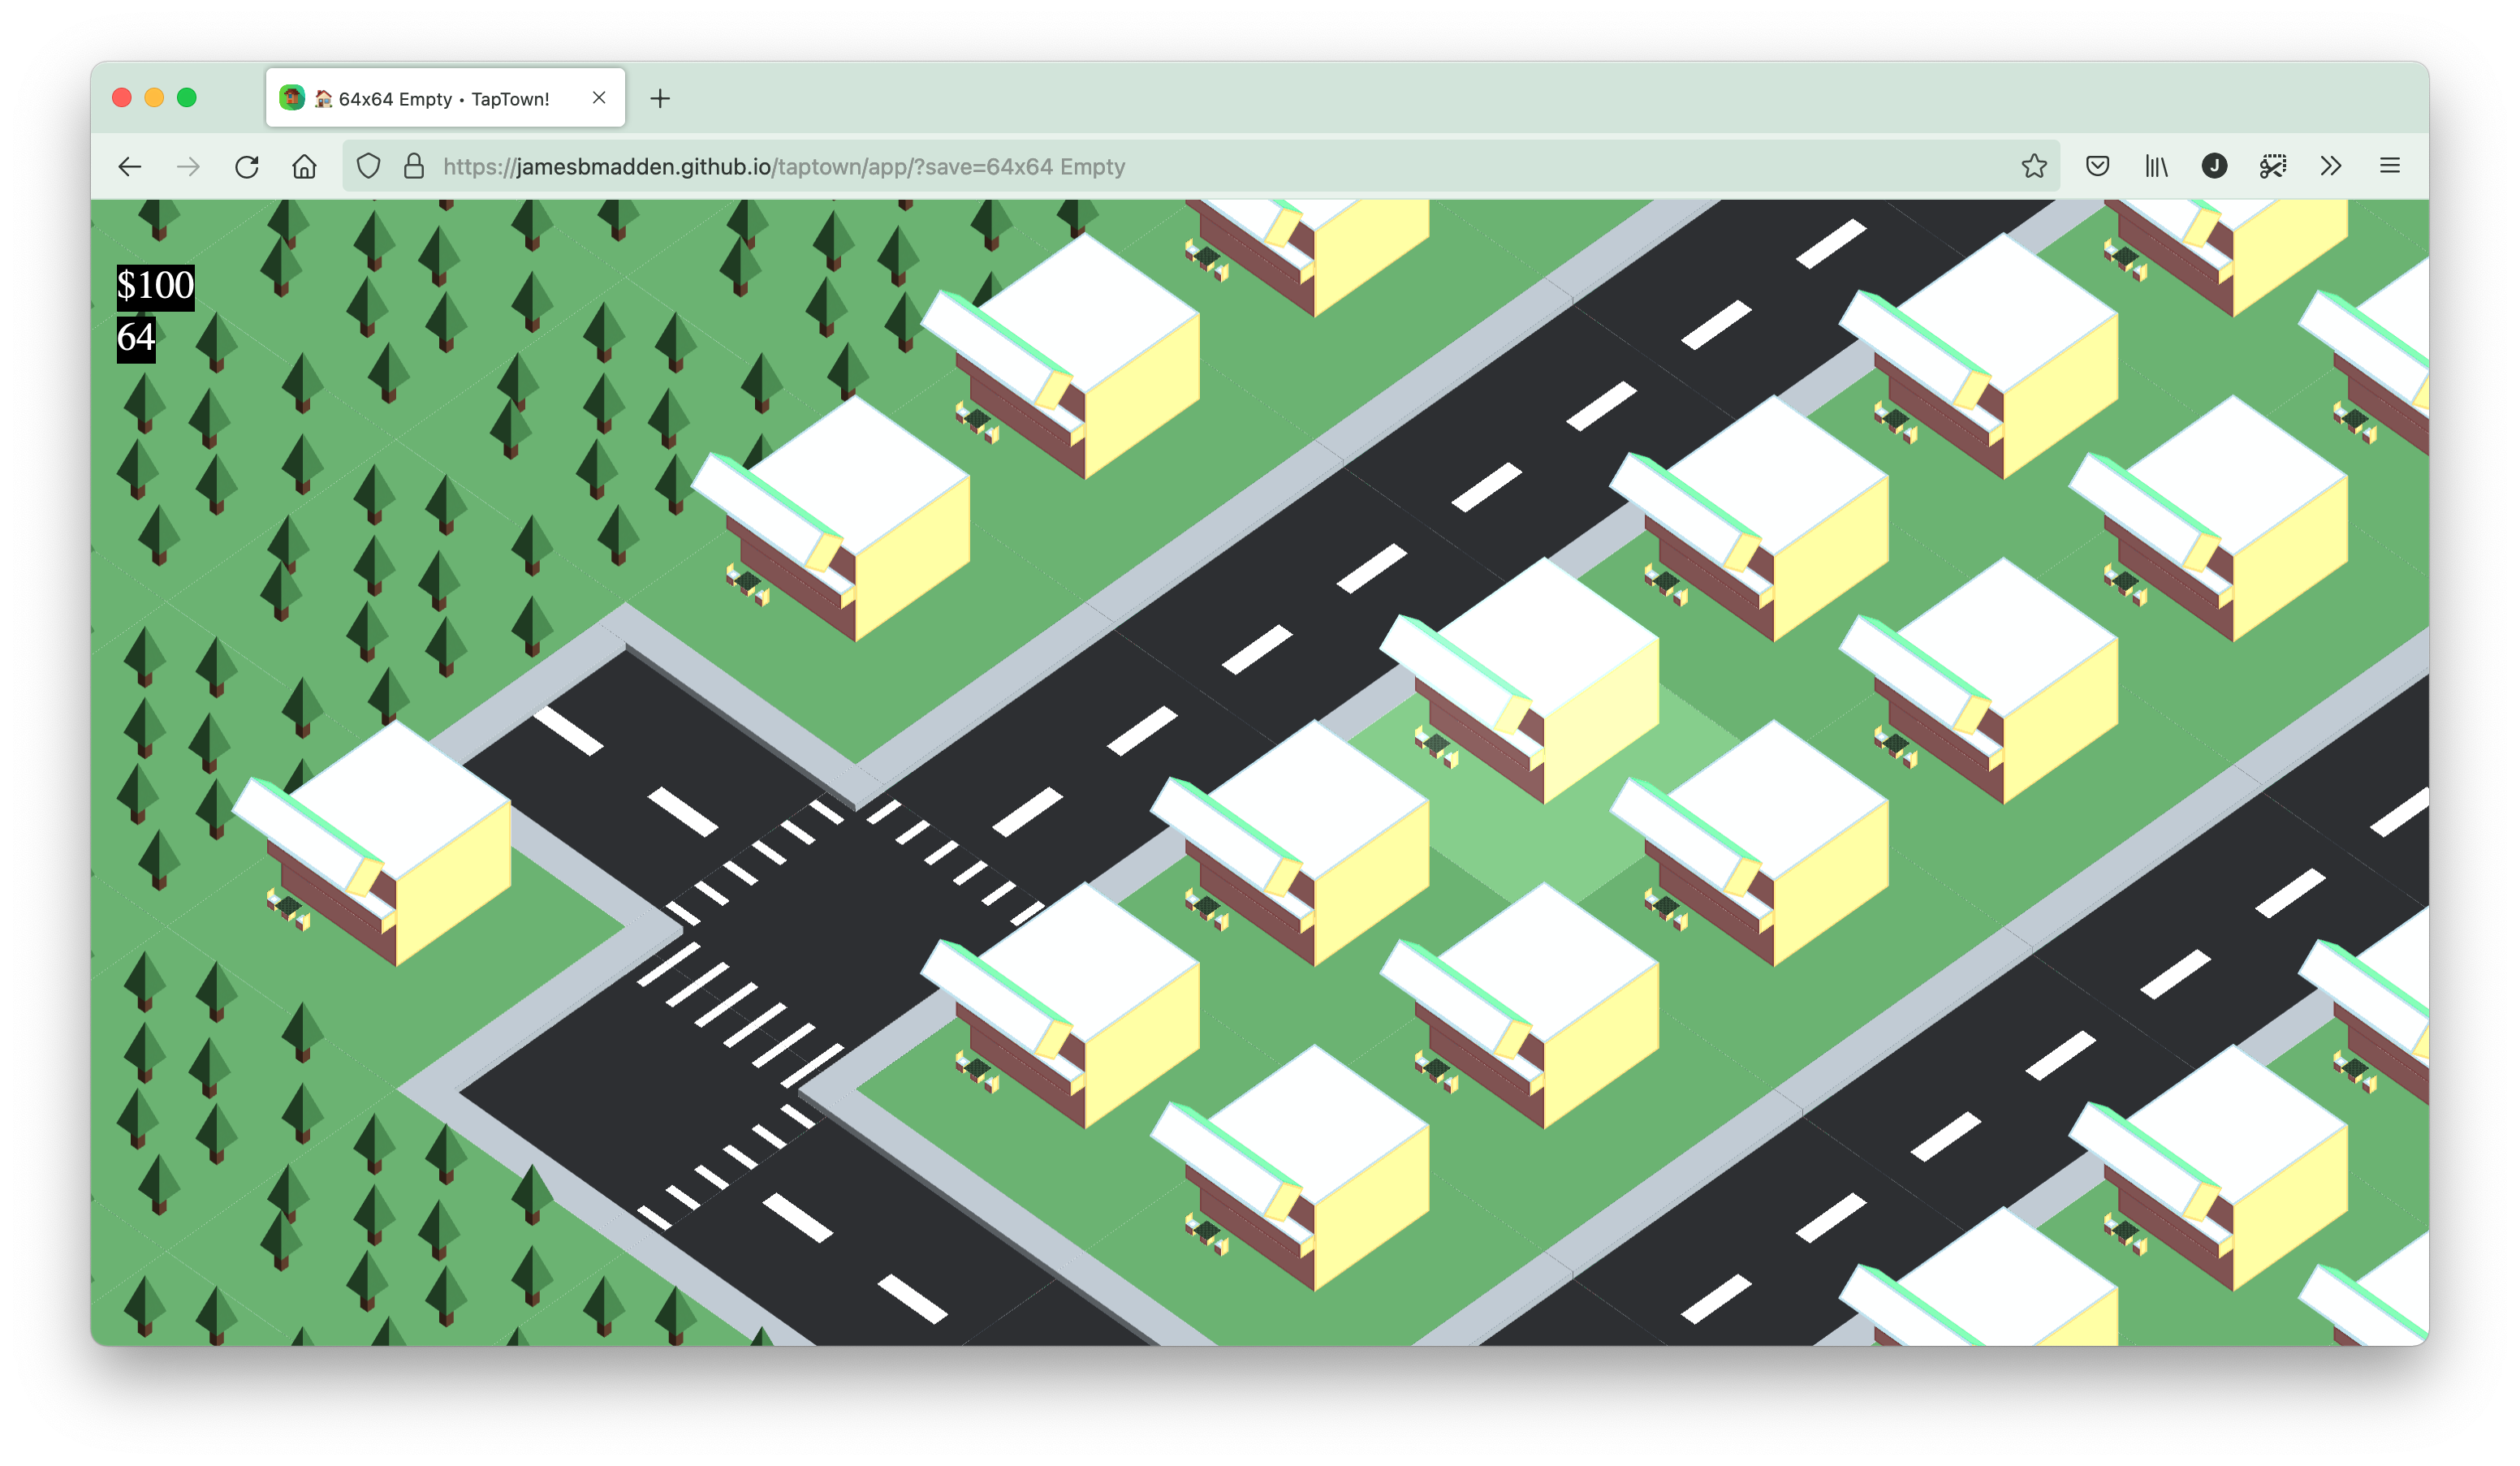Screen dimensions: 2520x1466
Task: Select the 64x64 Empty TapTown tab
Action: coord(443,98)
